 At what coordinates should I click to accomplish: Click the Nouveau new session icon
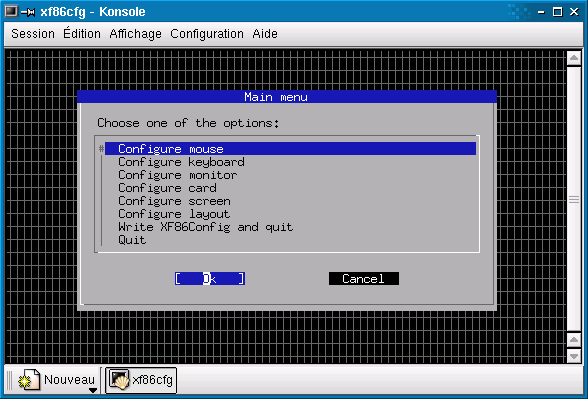tap(29, 380)
